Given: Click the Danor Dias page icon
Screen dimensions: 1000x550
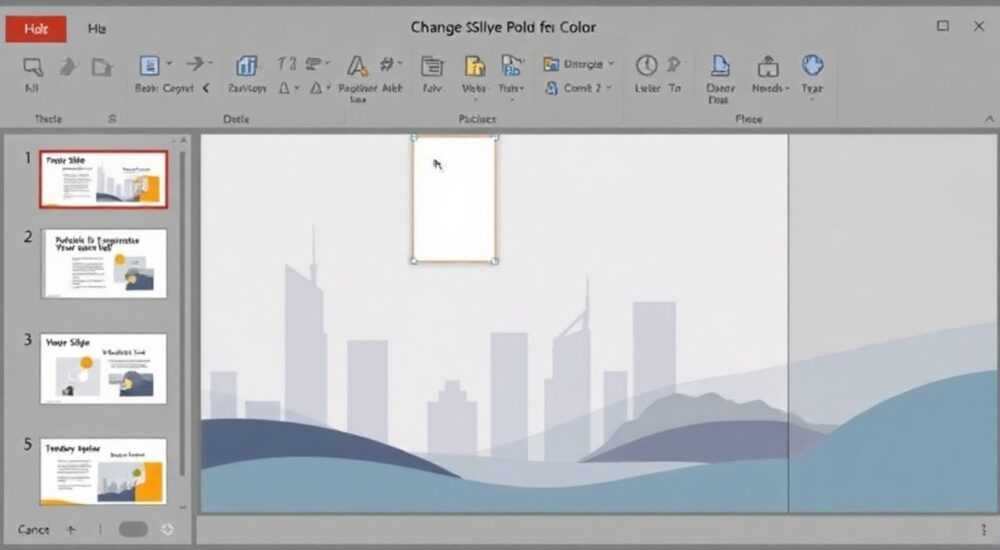Looking at the screenshot, I should (720, 66).
